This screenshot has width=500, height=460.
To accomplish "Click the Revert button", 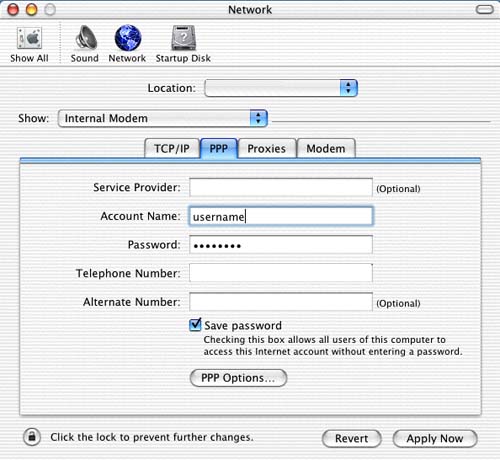I will coord(352,438).
